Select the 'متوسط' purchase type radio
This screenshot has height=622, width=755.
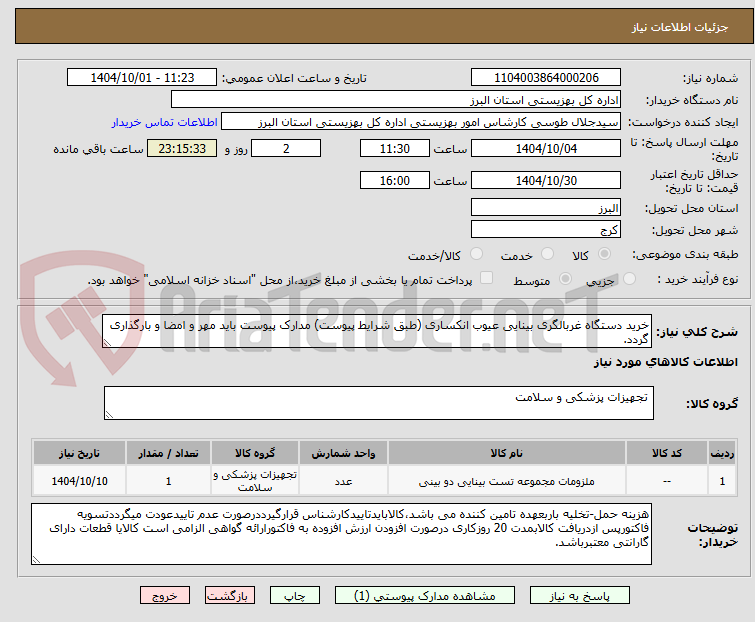(x=565, y=279)
